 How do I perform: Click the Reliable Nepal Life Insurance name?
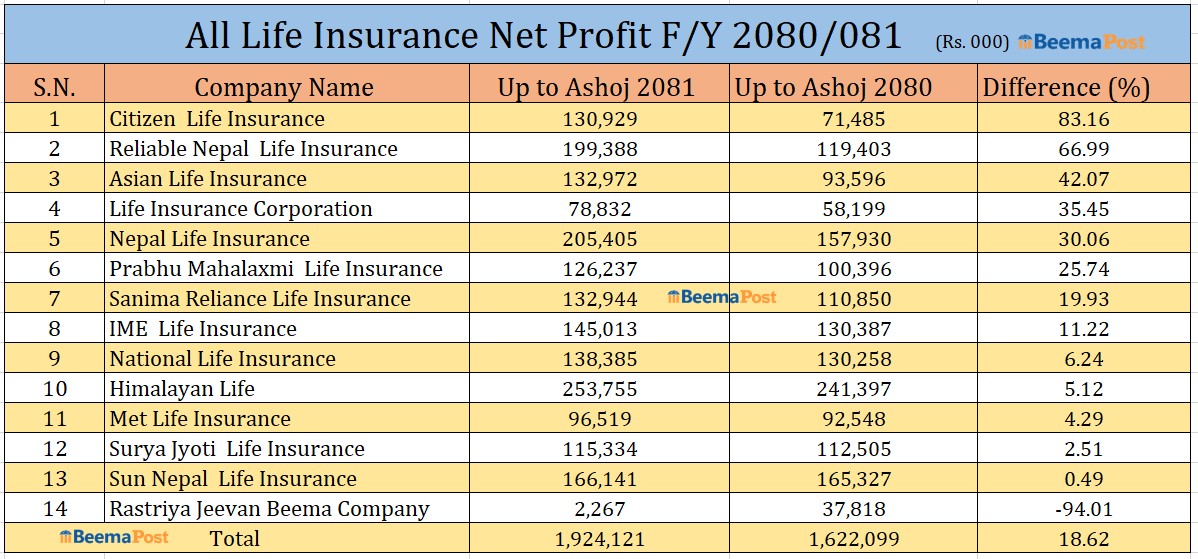253,149
